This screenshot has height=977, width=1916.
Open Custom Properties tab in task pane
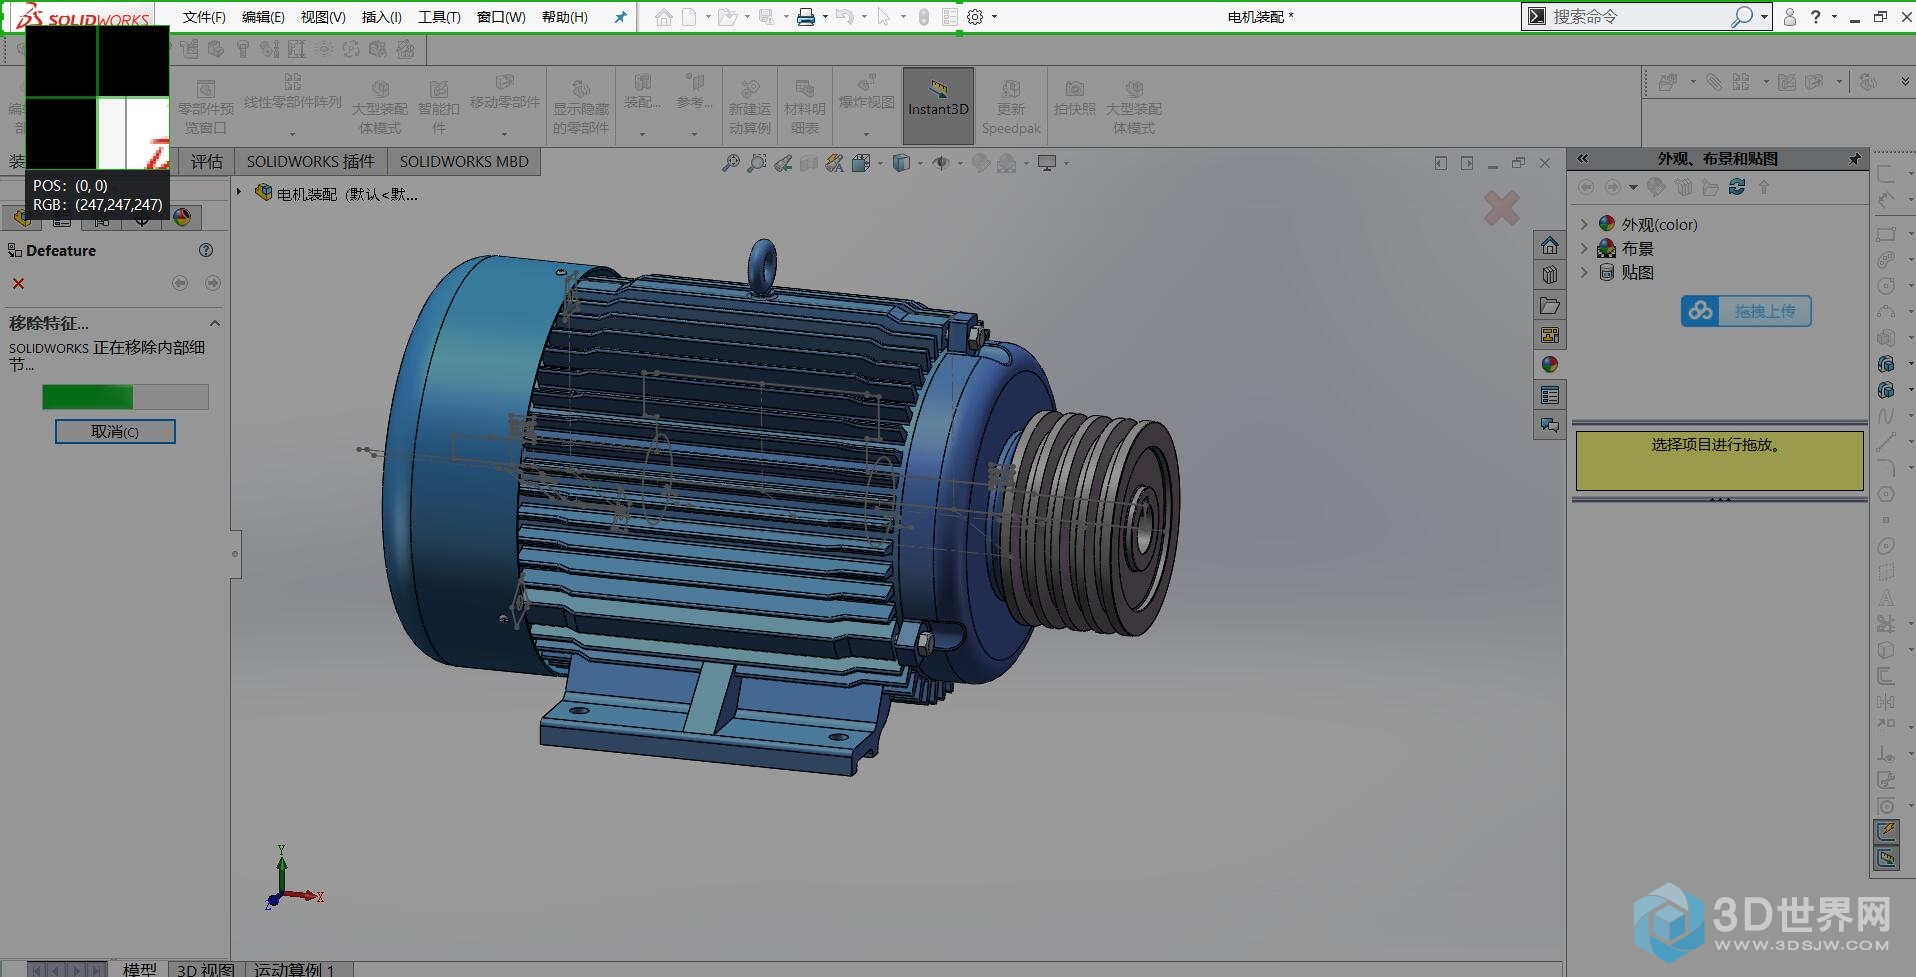tap(1549, 395)
